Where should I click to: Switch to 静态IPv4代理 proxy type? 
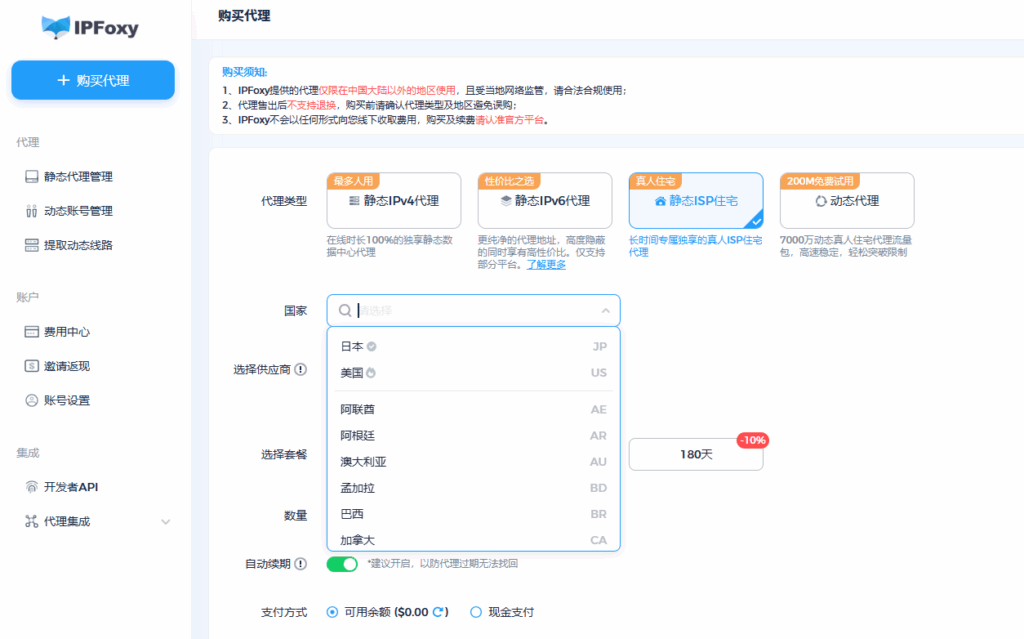click(x=394, y=201)
